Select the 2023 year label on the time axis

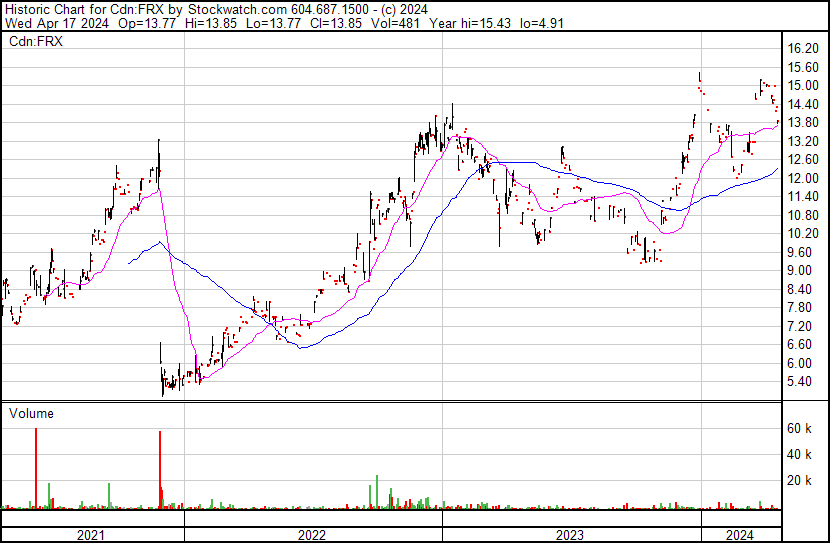(x=570, y=535)
